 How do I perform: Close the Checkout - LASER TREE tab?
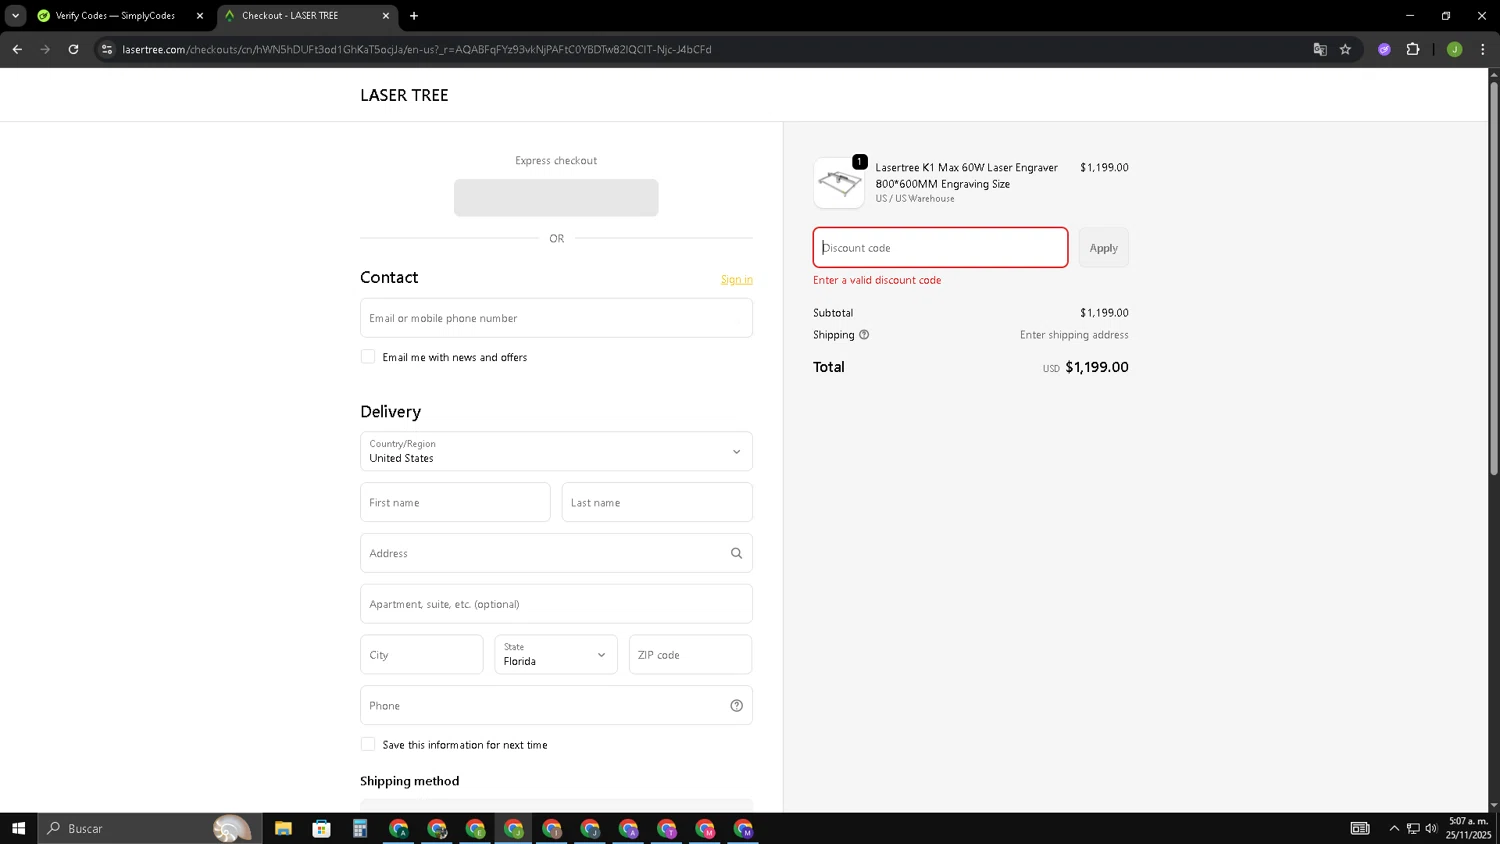(x=385, y=16)
